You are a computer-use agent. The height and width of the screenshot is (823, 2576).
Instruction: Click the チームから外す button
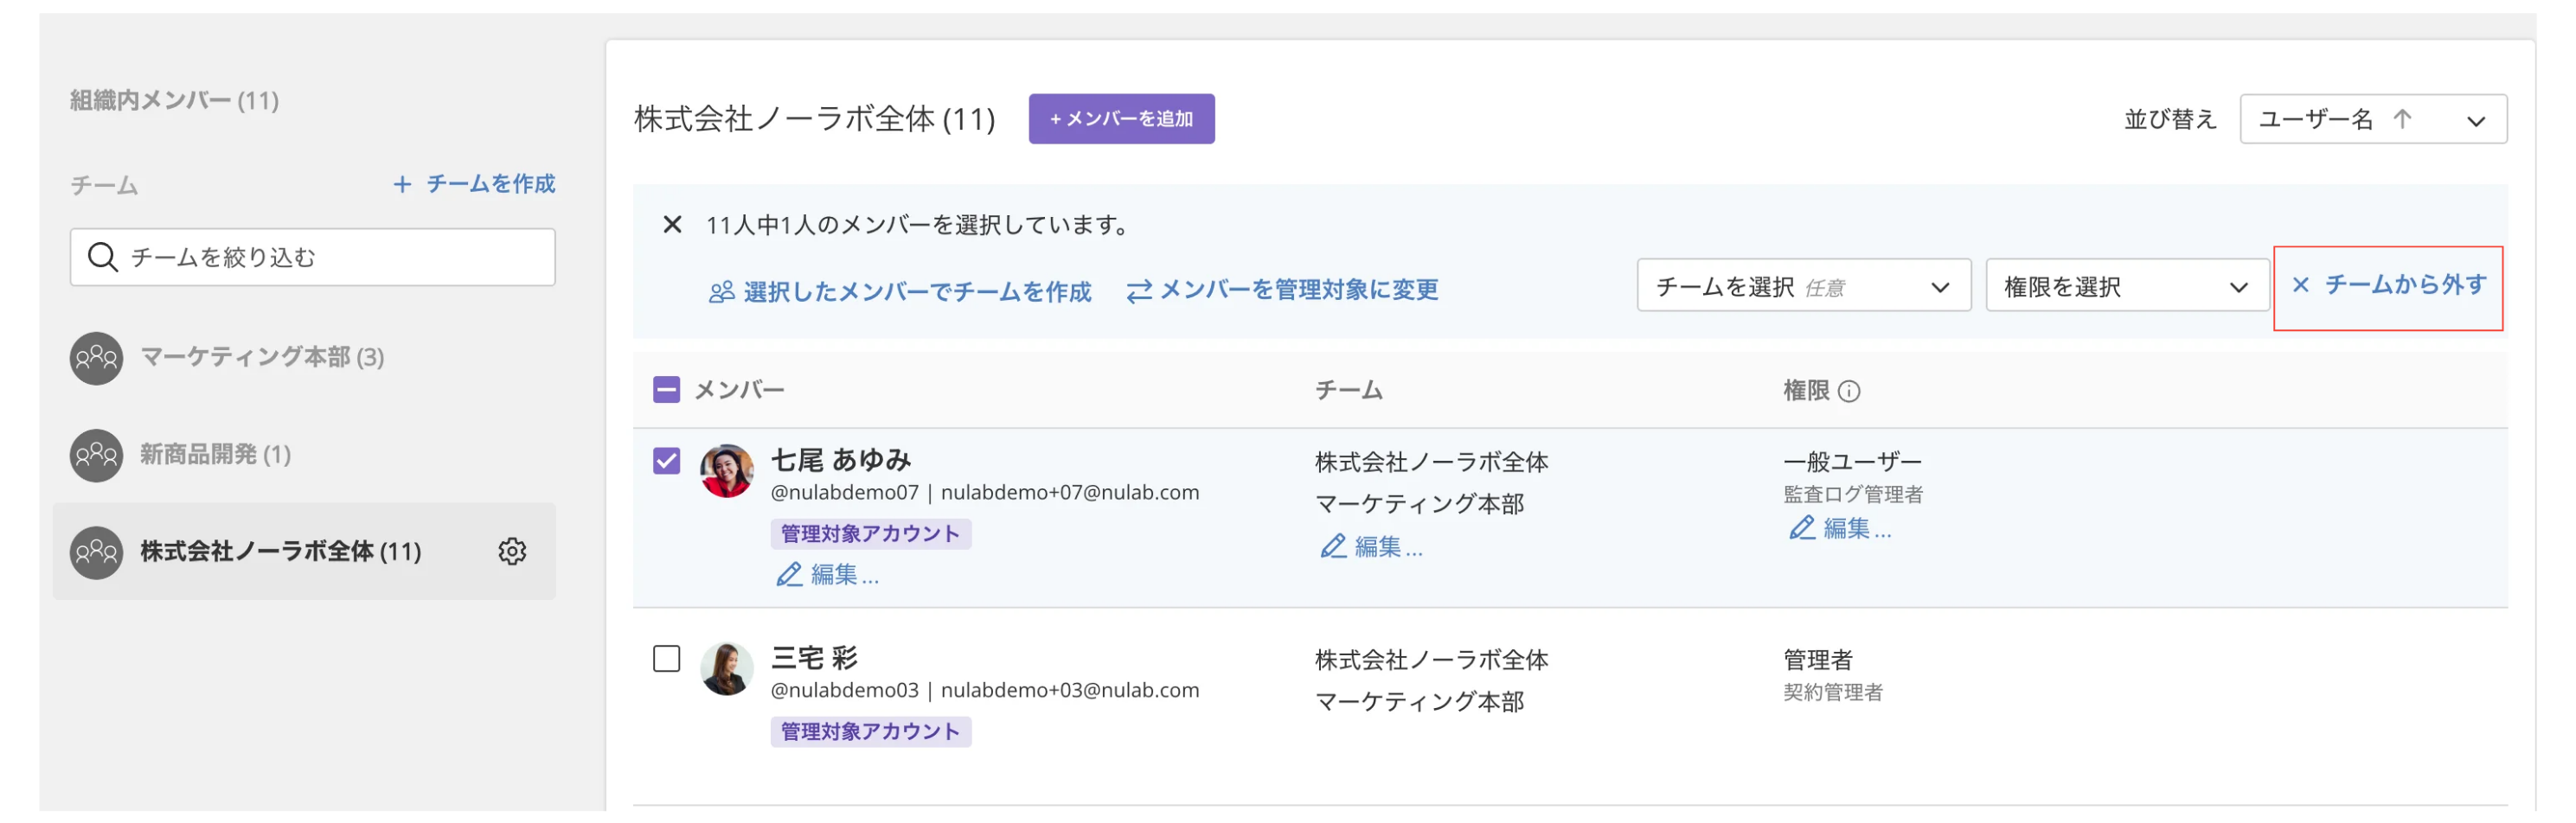click(x=2388, y=286)
